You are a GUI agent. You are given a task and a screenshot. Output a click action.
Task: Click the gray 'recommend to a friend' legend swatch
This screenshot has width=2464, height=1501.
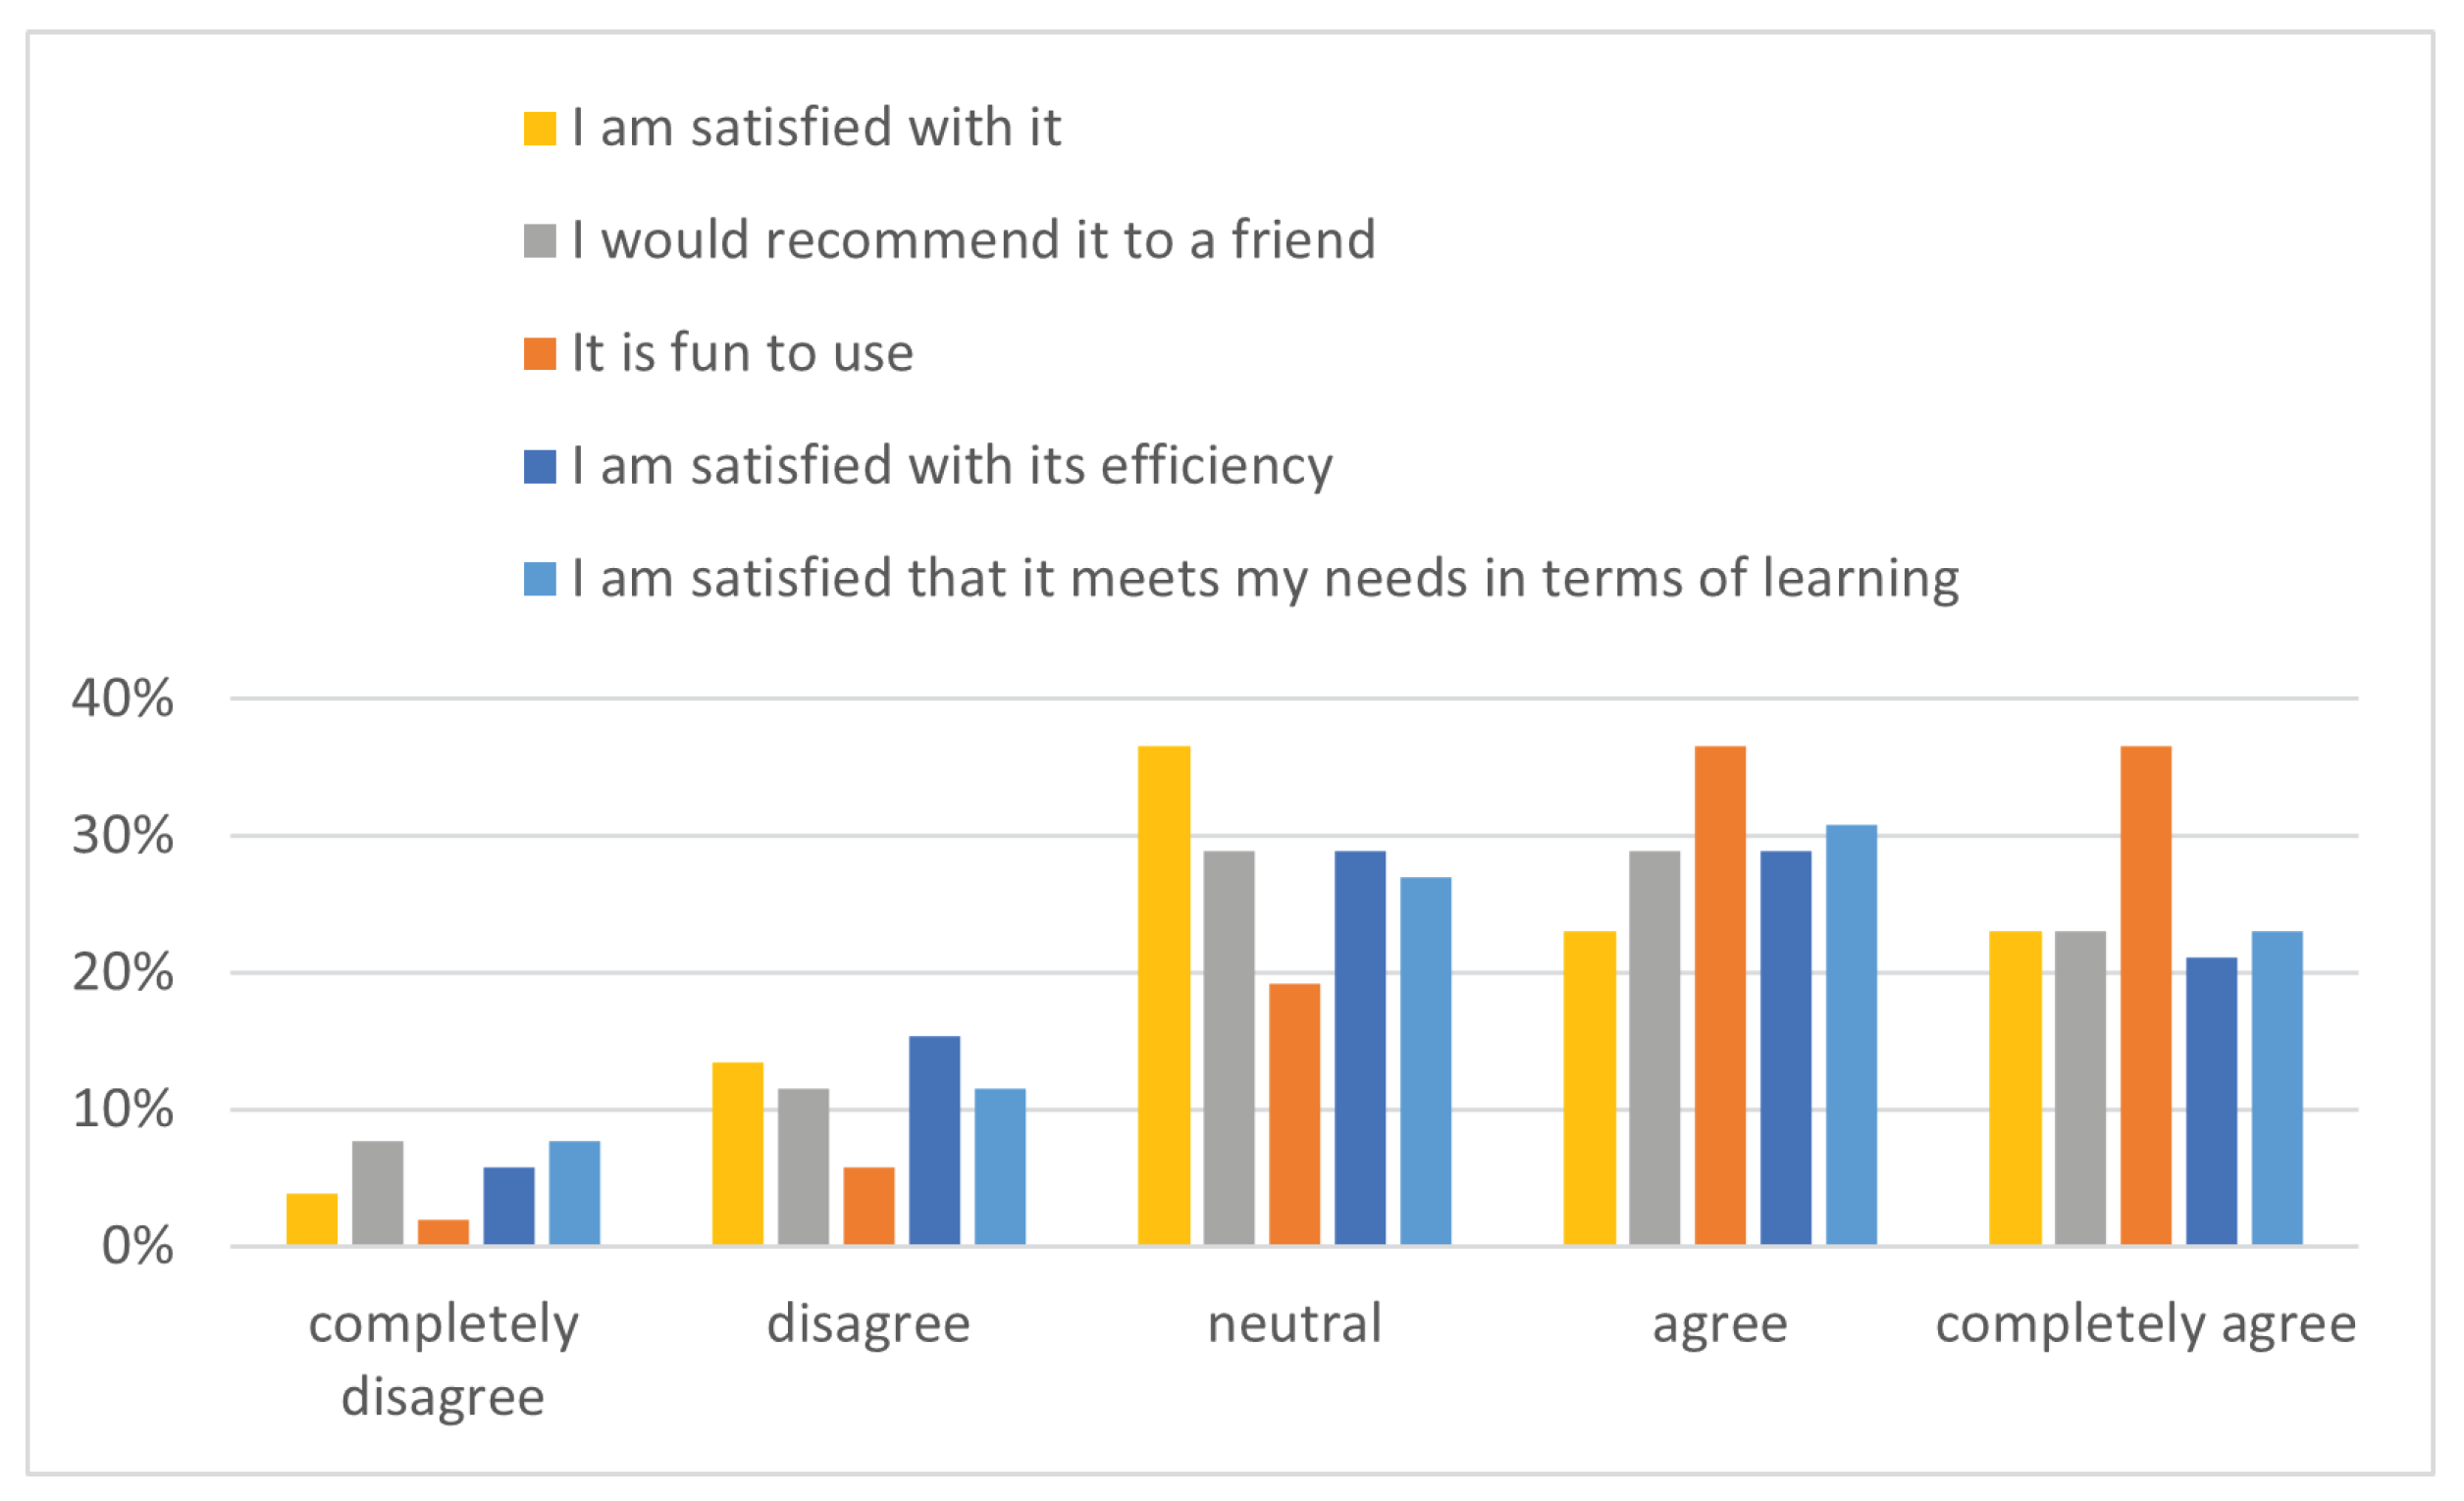tap(539, 241)
